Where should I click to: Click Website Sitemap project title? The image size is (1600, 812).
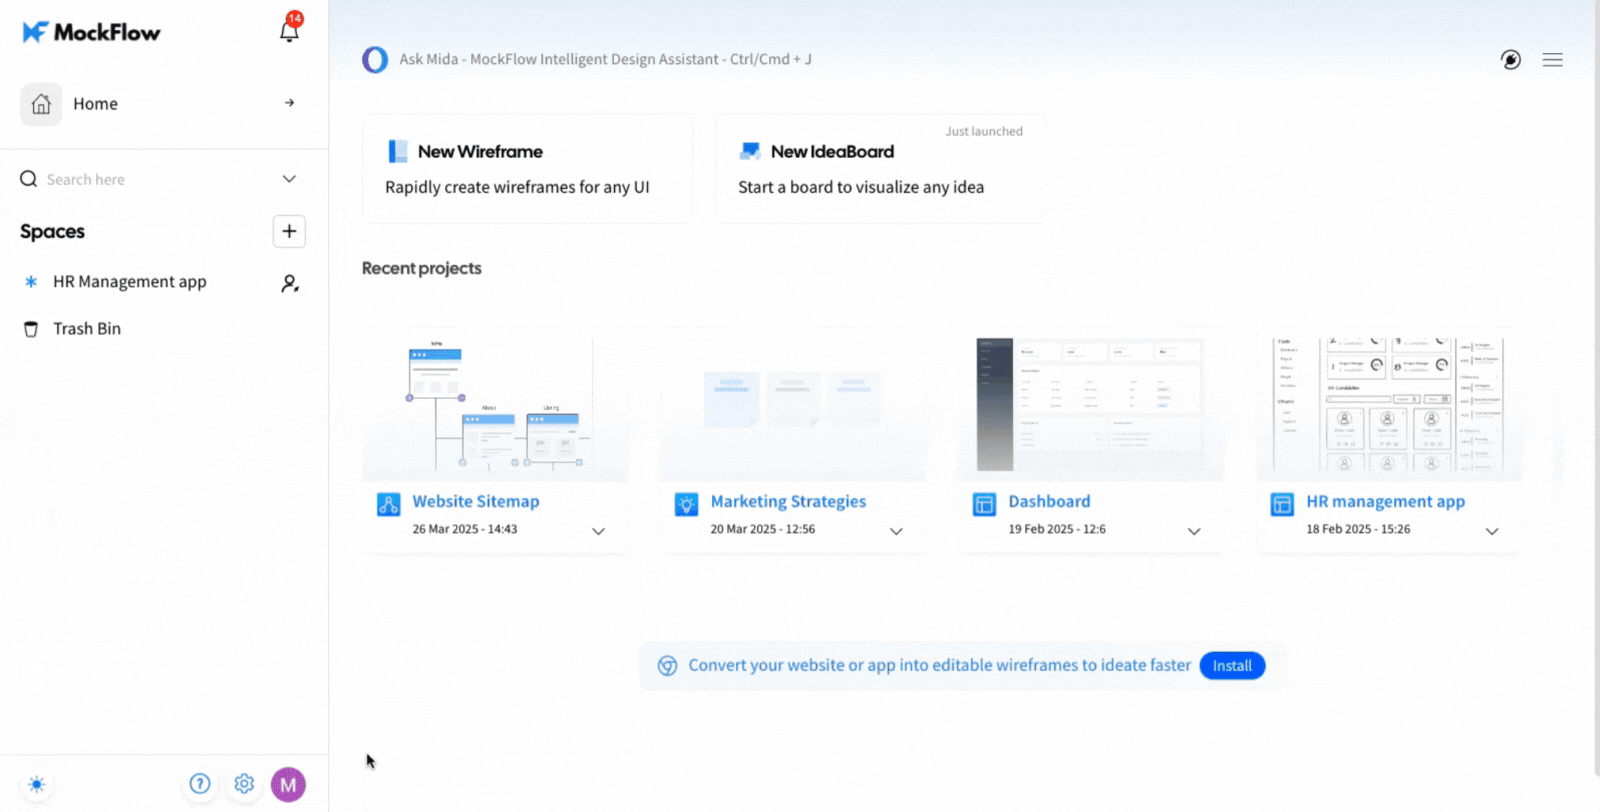coord(476,502)
